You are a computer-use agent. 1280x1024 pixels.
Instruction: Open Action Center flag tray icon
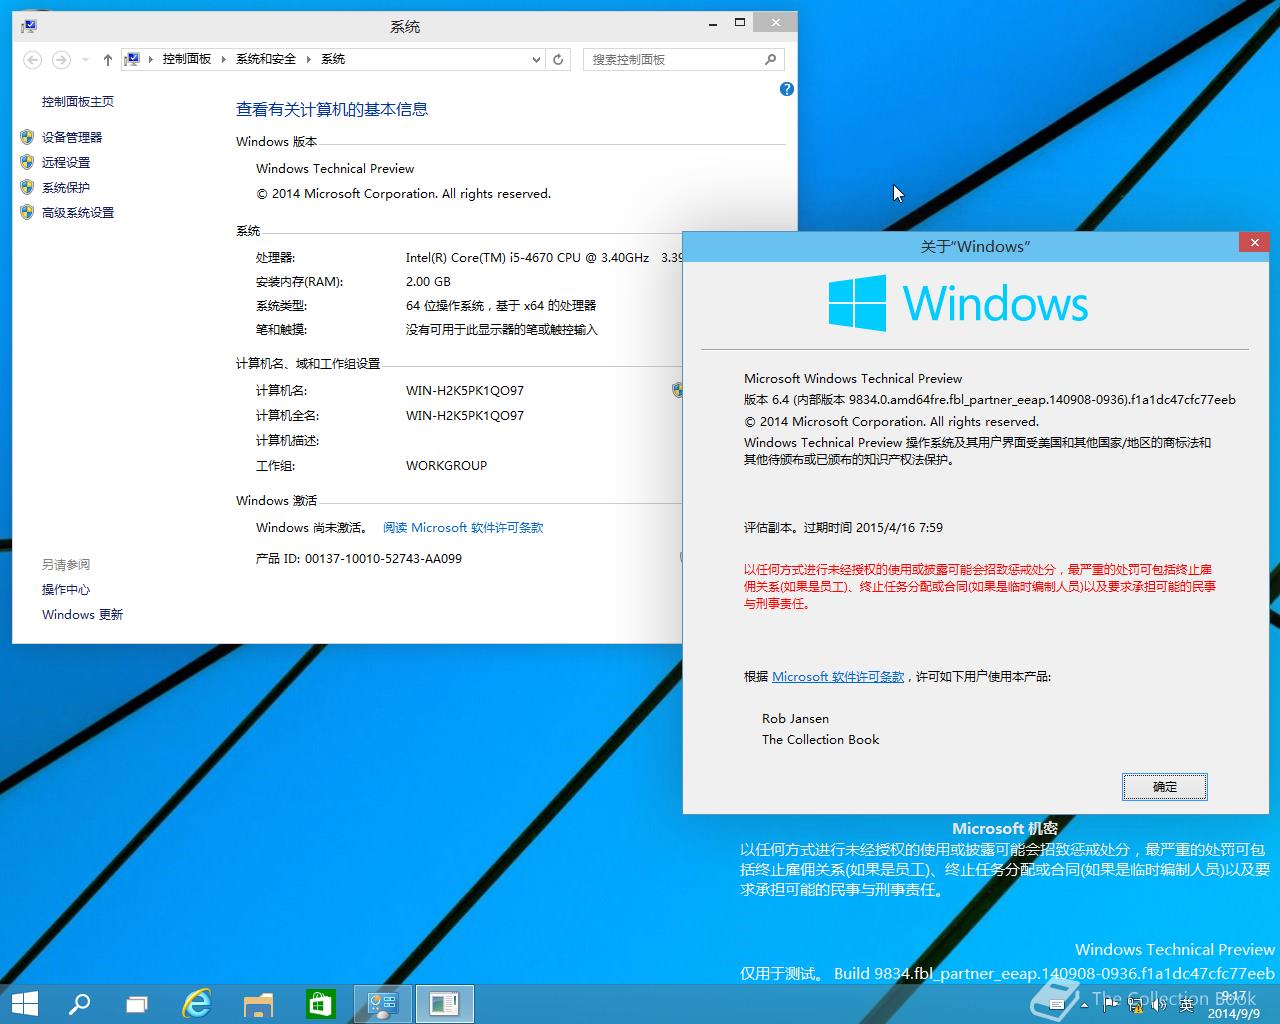coord(1111,1005)
